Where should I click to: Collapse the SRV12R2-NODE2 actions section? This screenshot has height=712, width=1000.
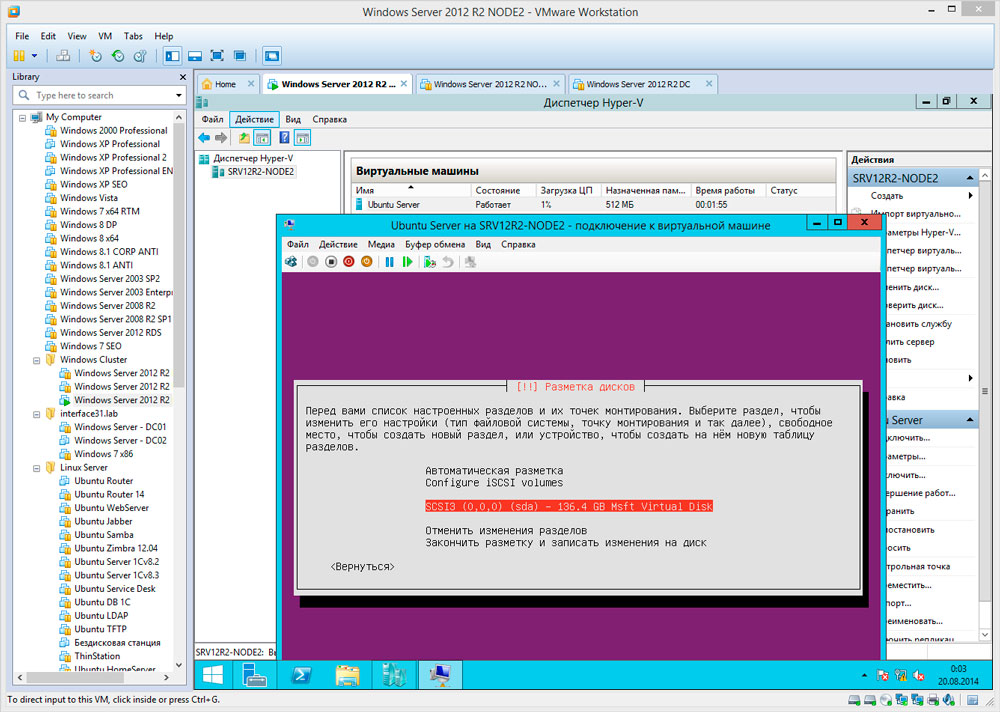pos(969,178)
